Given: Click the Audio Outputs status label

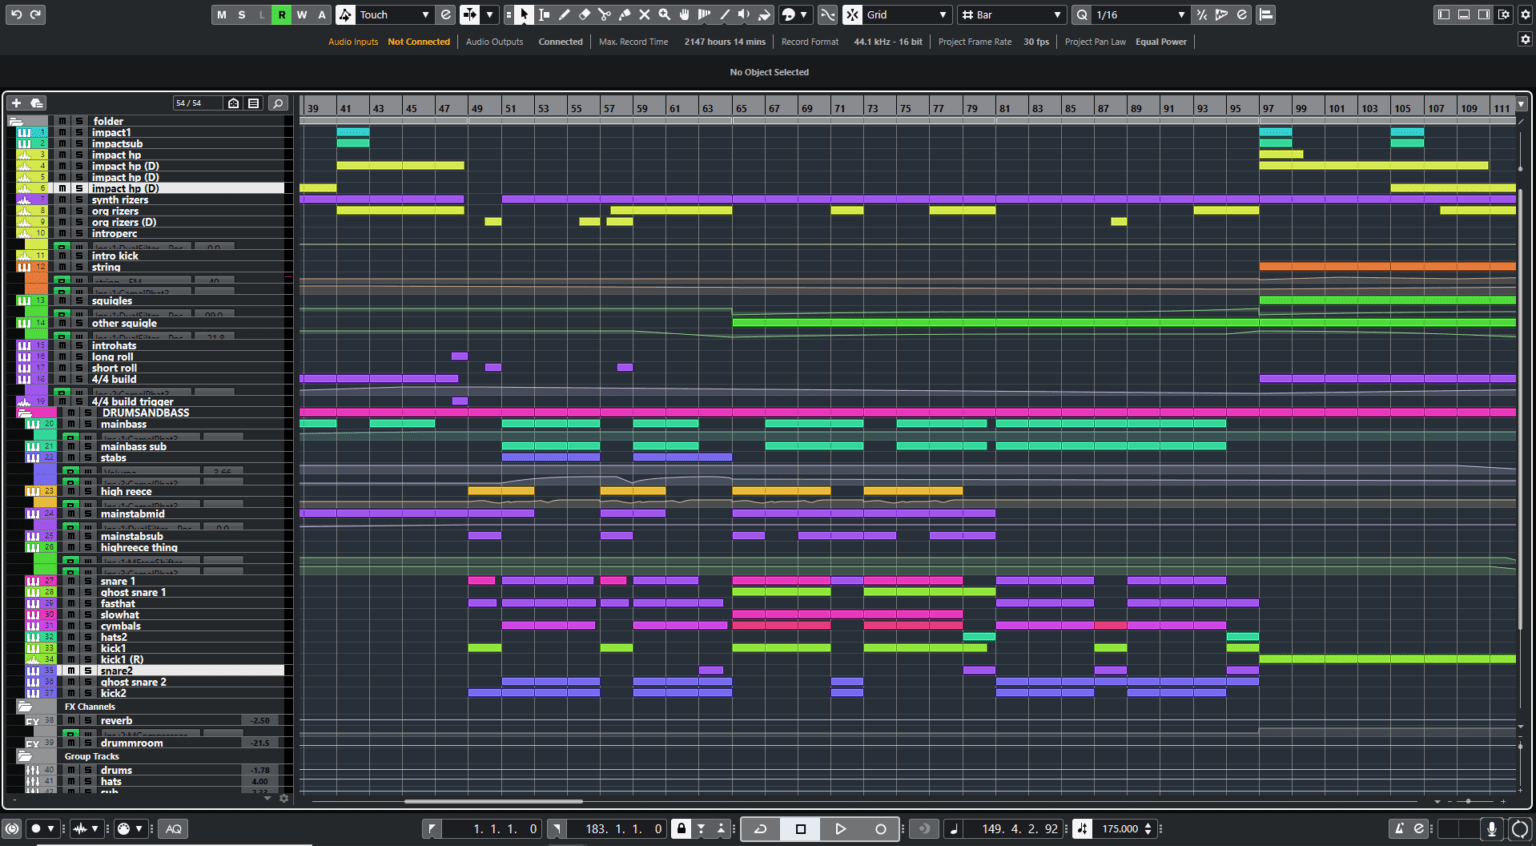Looking at the screenshot, I should [494, 42].
